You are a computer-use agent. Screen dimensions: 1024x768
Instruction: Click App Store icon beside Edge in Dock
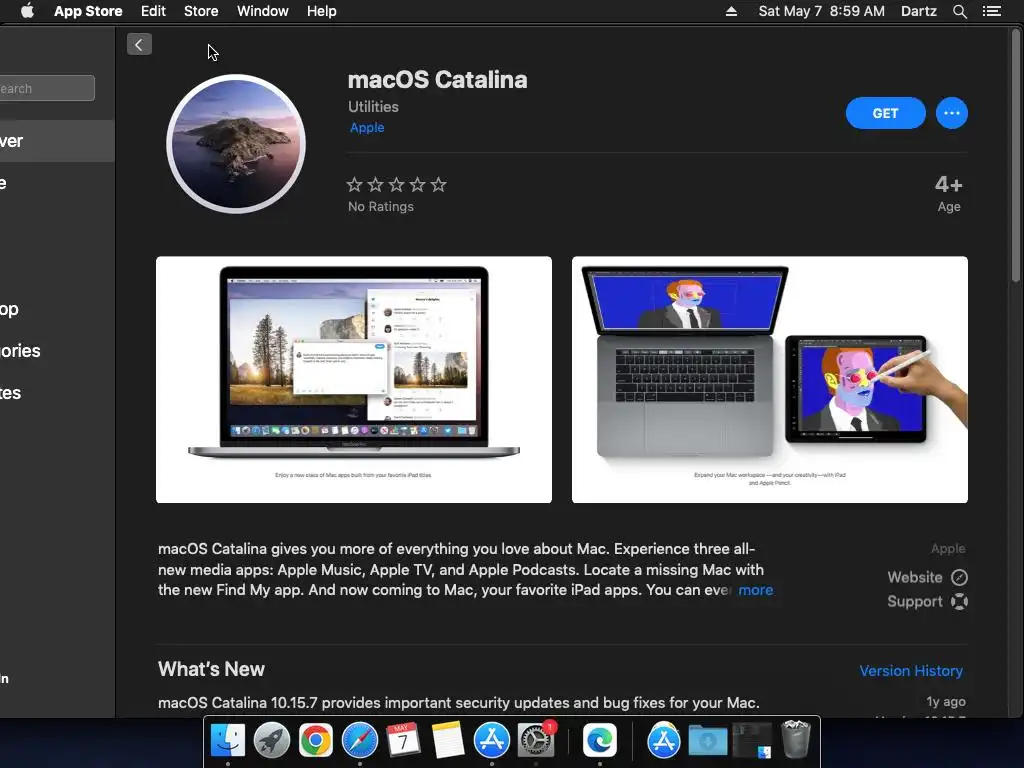(664, 740)
